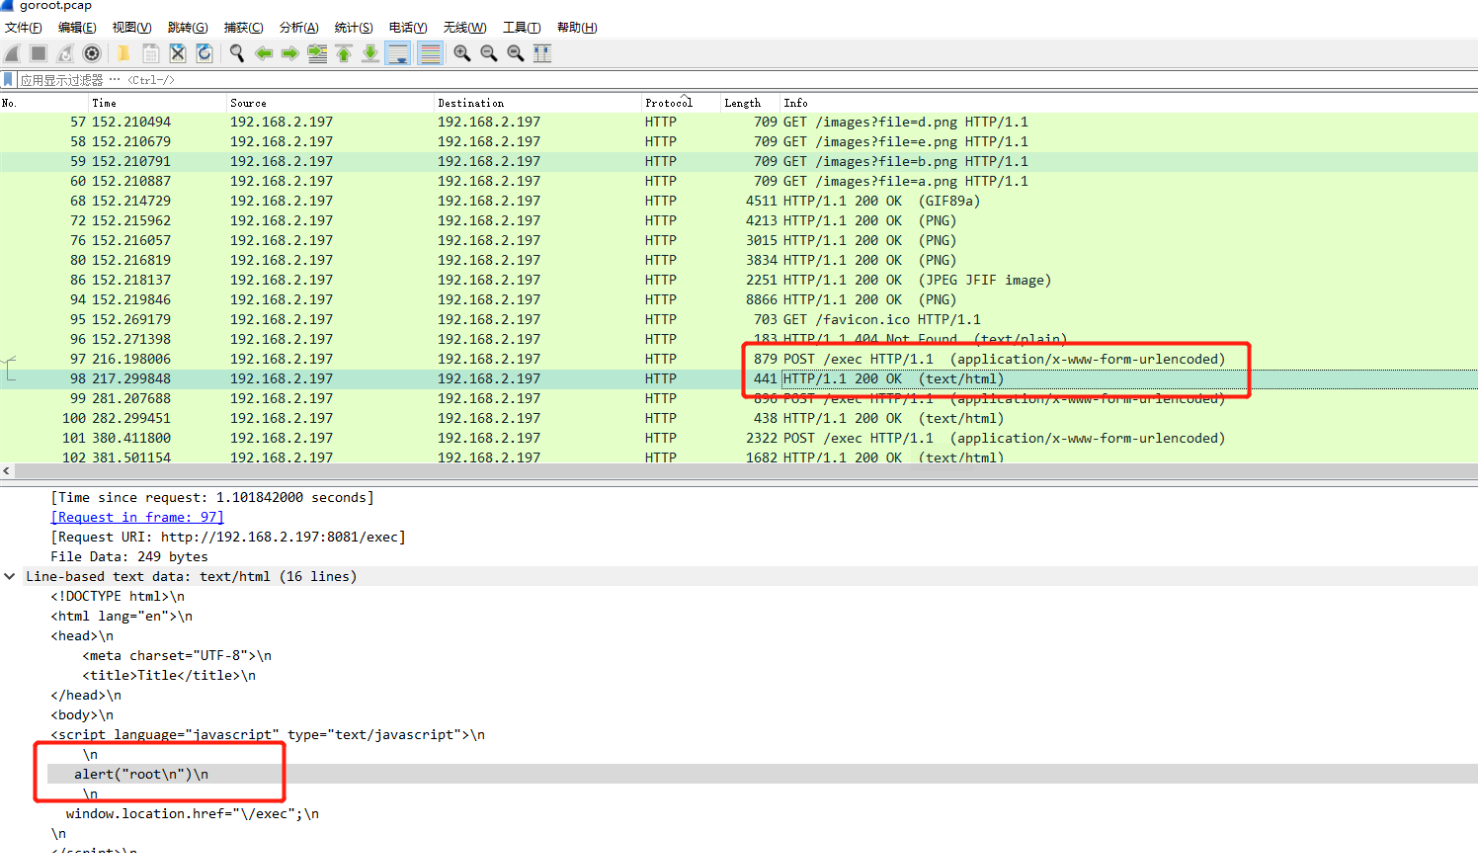The height and width of the screenshot is (853, 1478).
Task: Open the 编辑(E) menu
Action: (77, 28)
